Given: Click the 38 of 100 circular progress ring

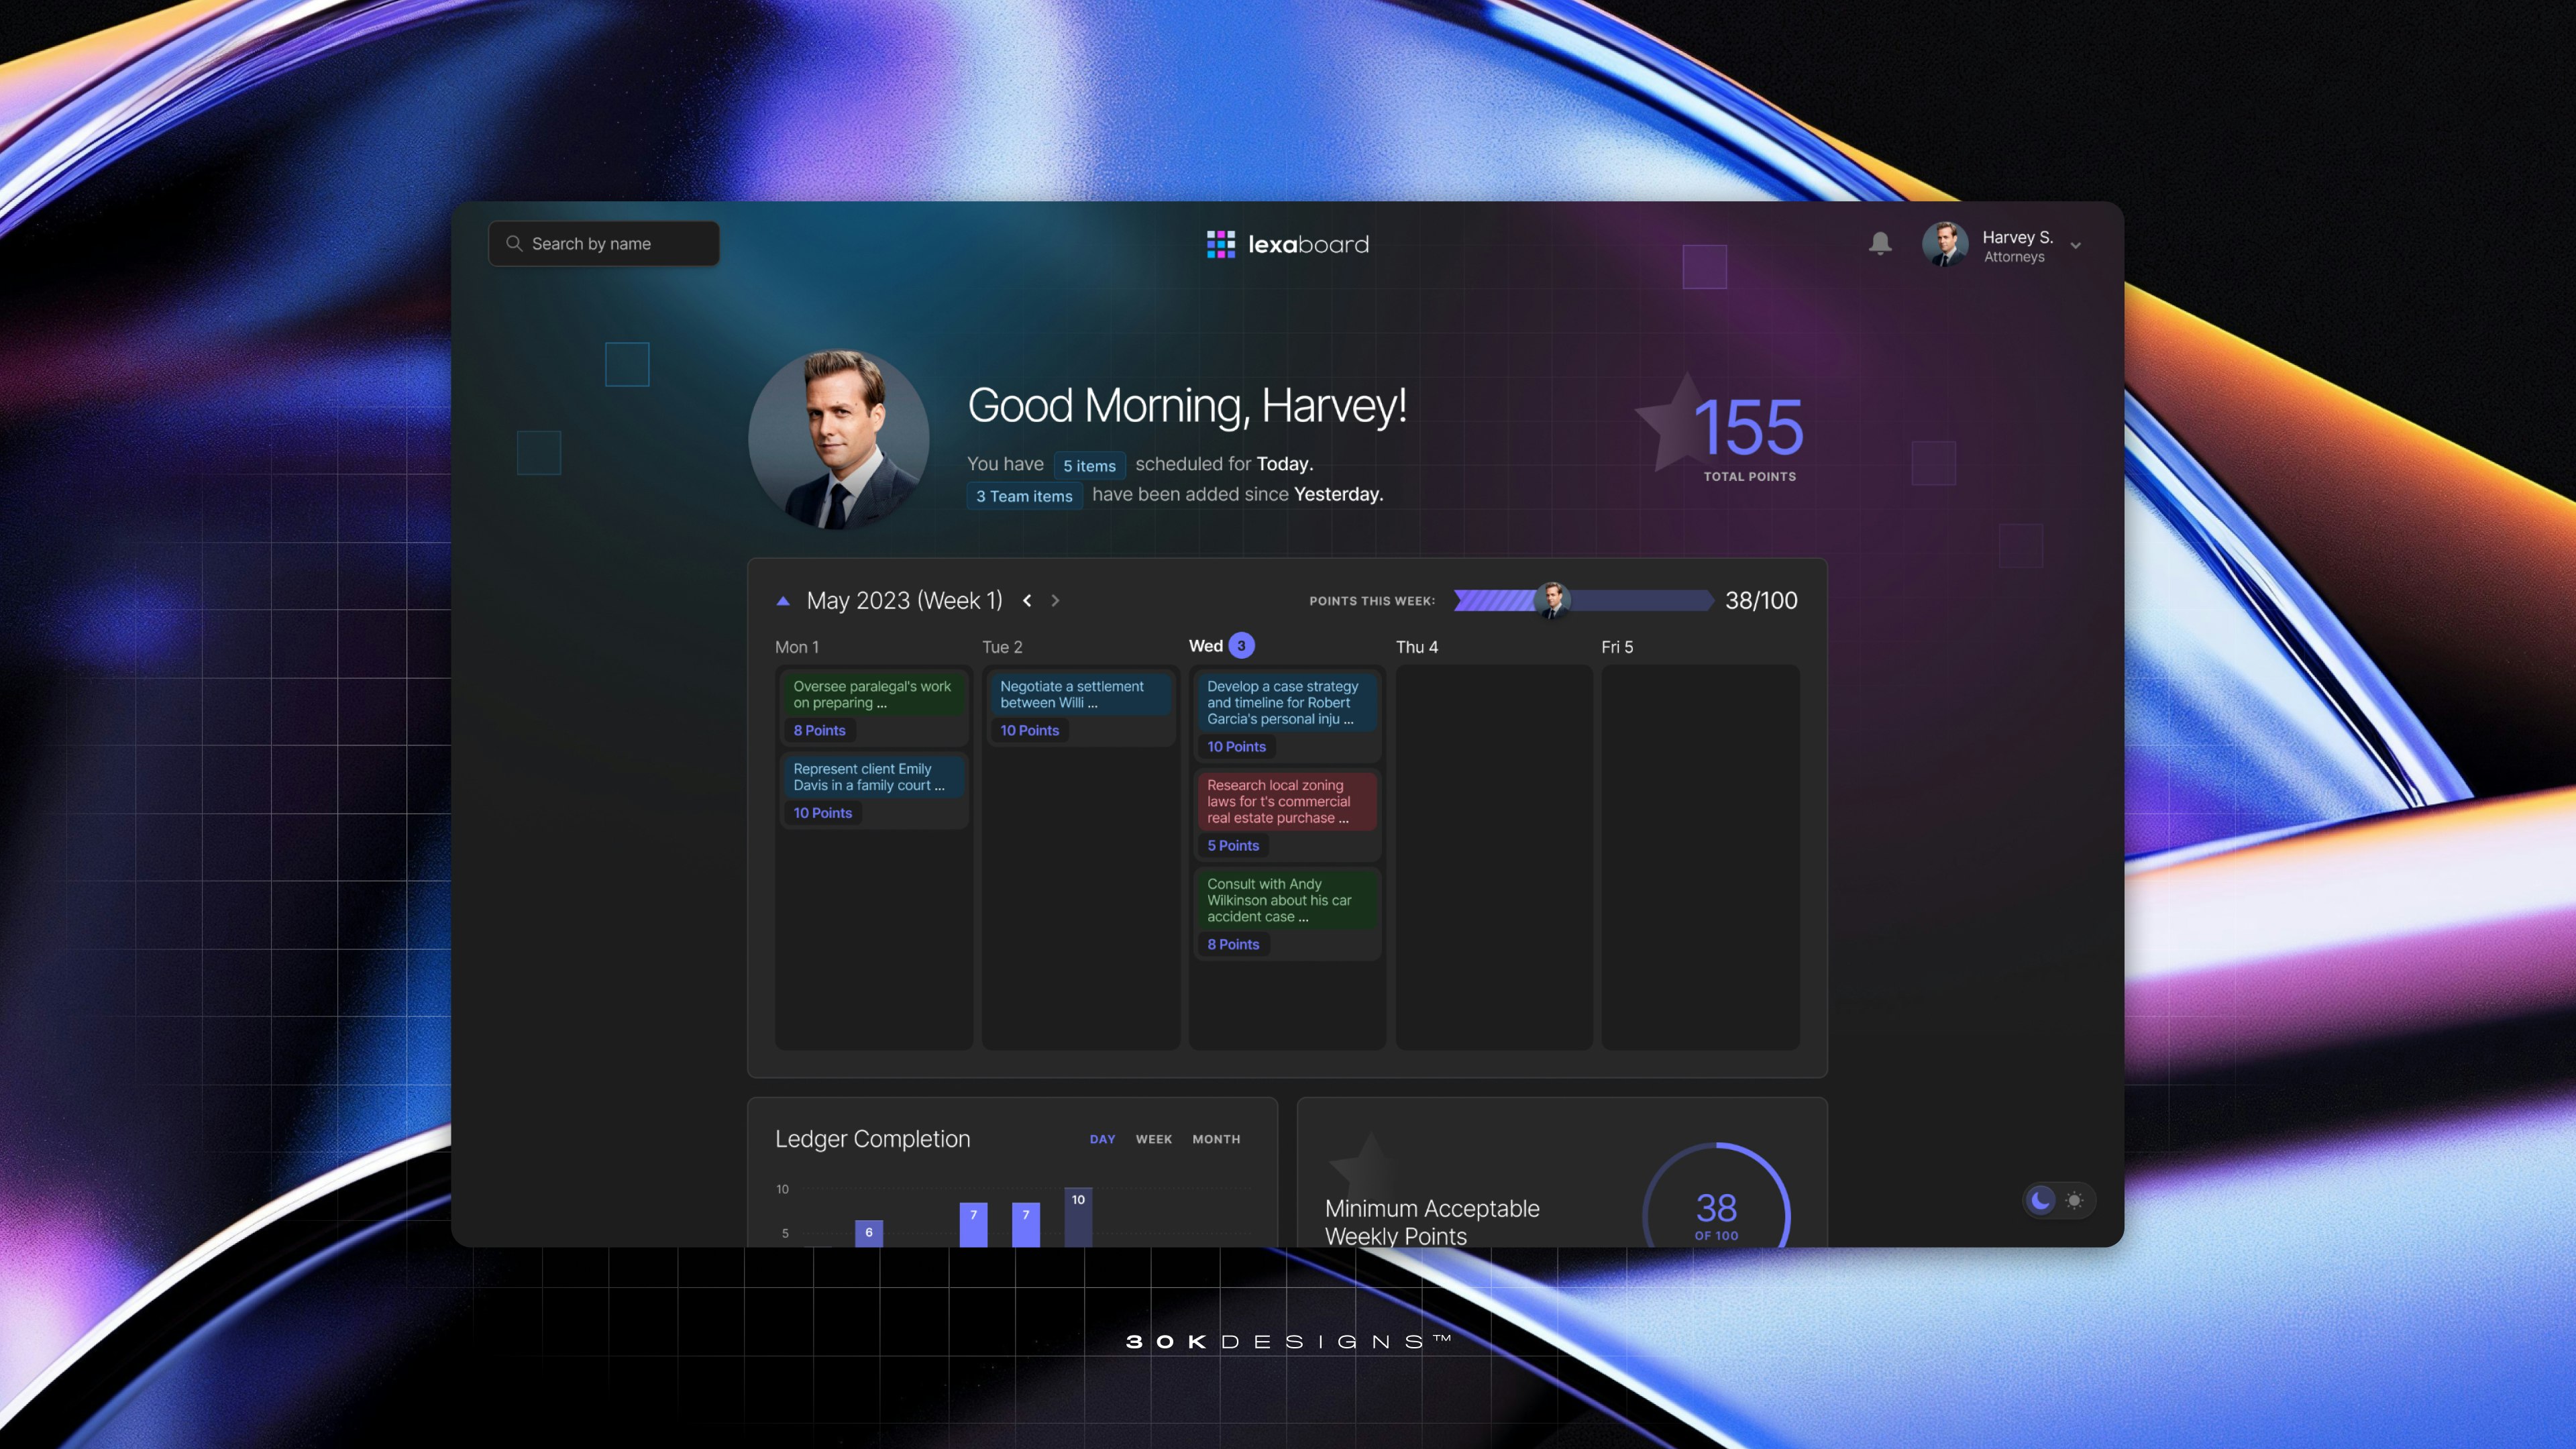Looking at the screenshot, I should pyautogui.click(x=1716, y=1196).
